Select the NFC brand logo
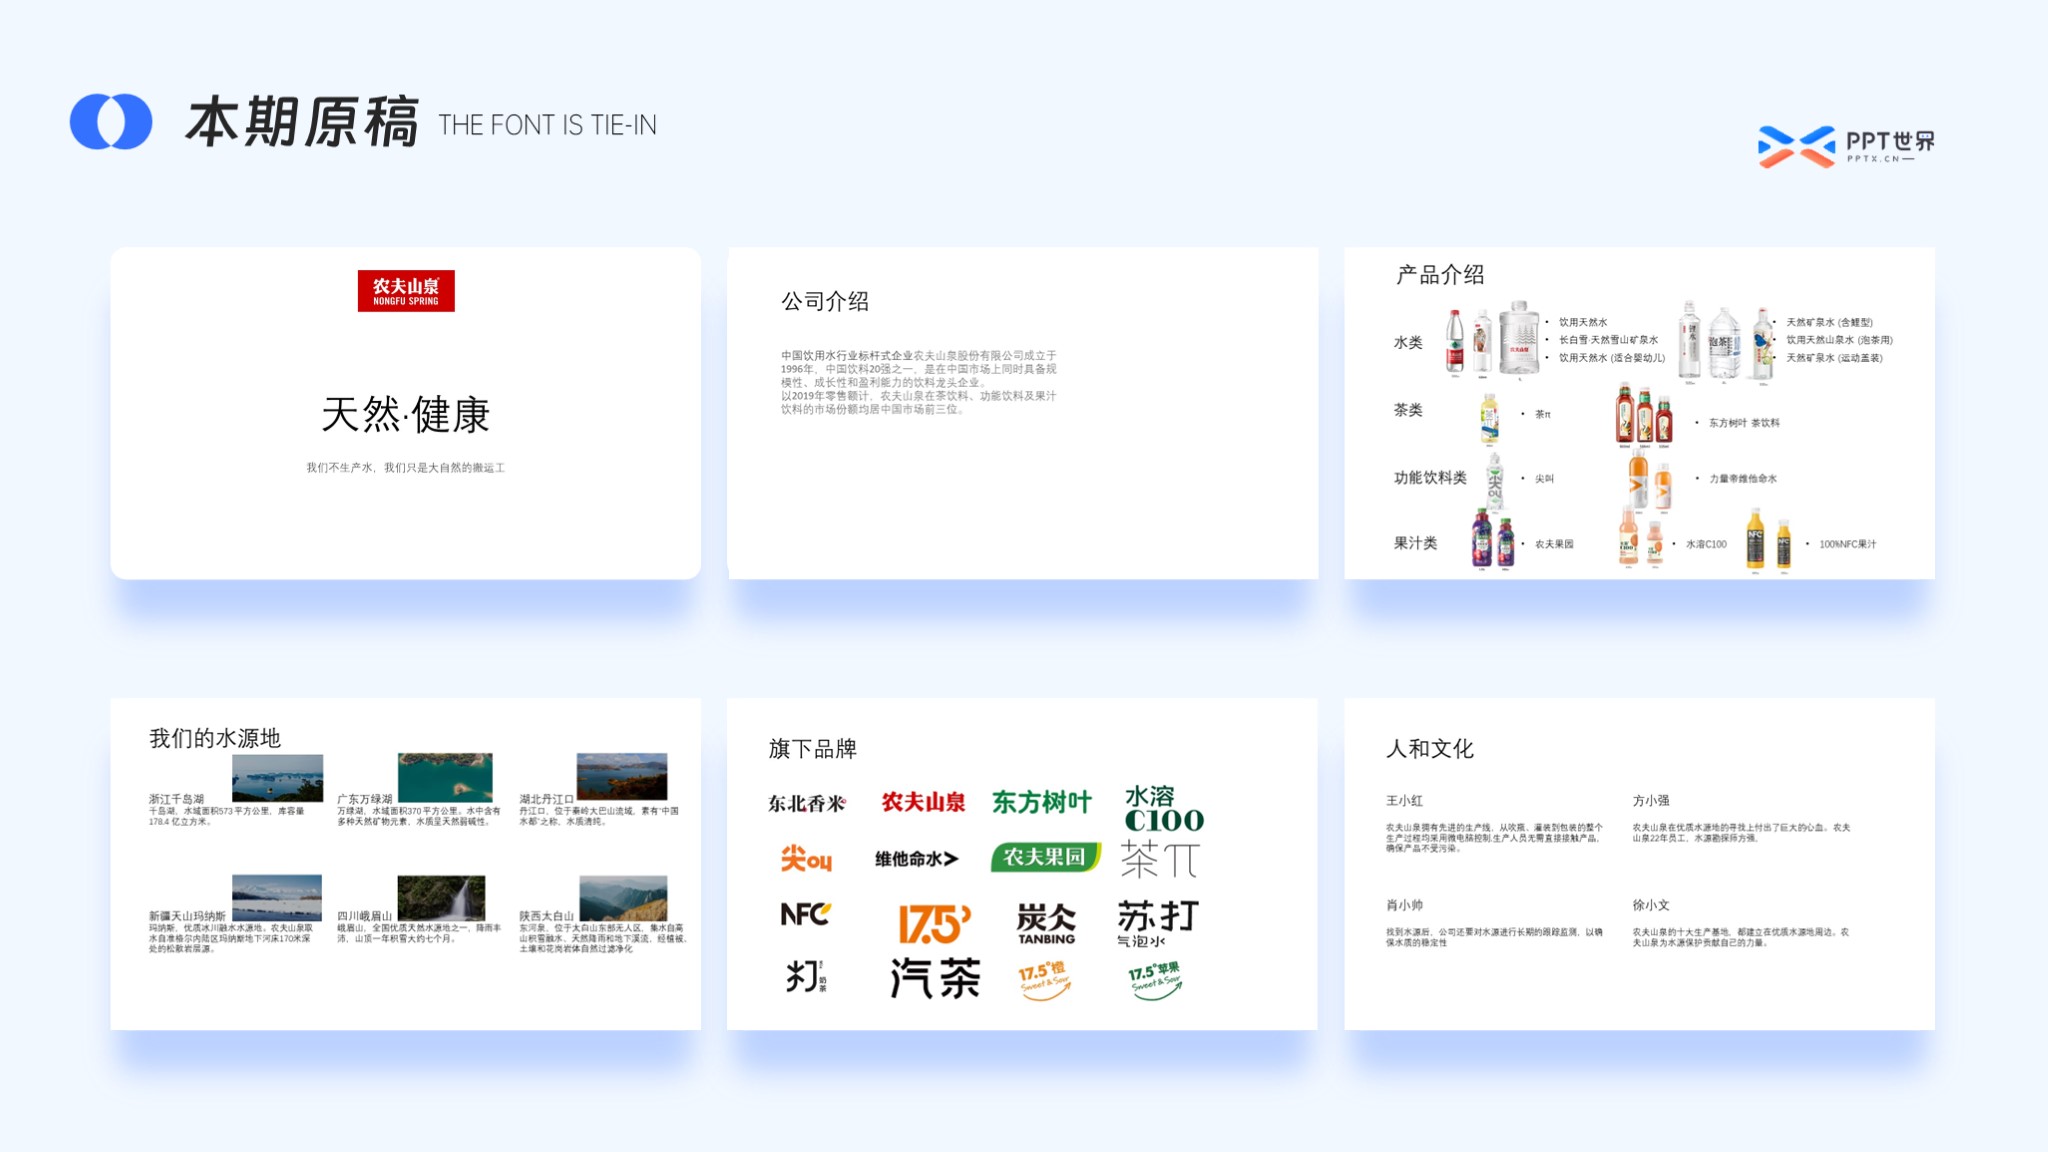The height and width of the screenshot is (1152, 2048). click(x=805, y=914)
